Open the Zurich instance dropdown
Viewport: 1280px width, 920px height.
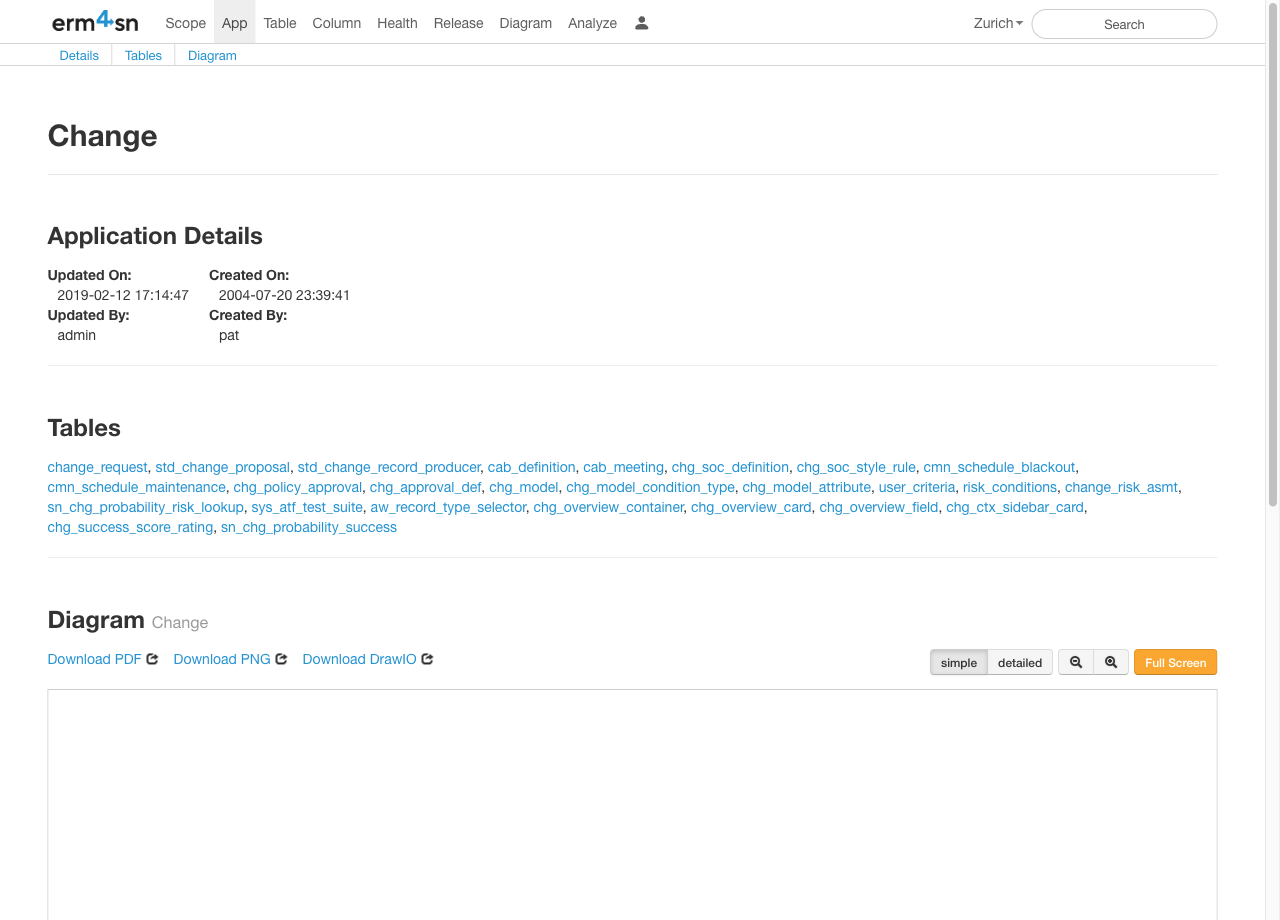[997, 23]
